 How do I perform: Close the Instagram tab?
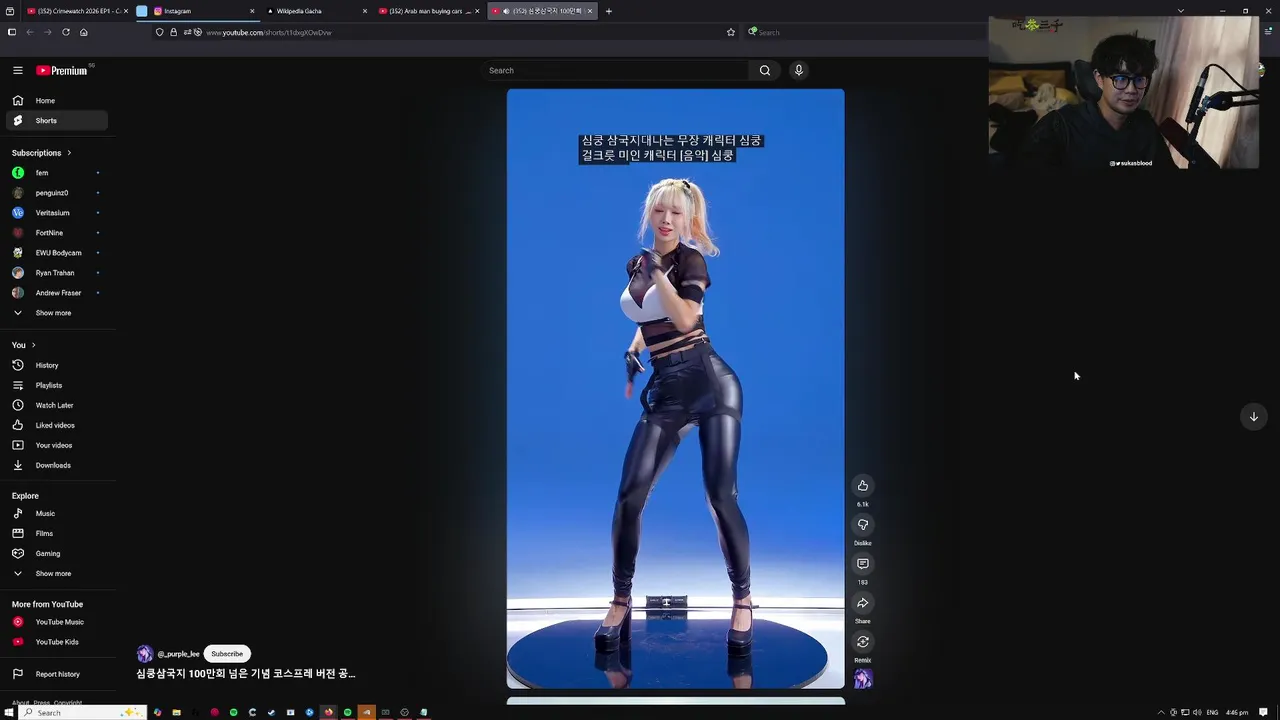coord(252,11)
